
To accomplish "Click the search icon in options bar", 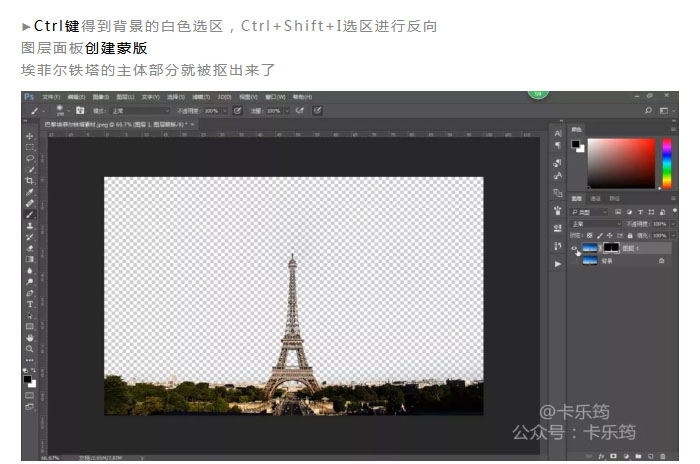I will tap(649, 111).
